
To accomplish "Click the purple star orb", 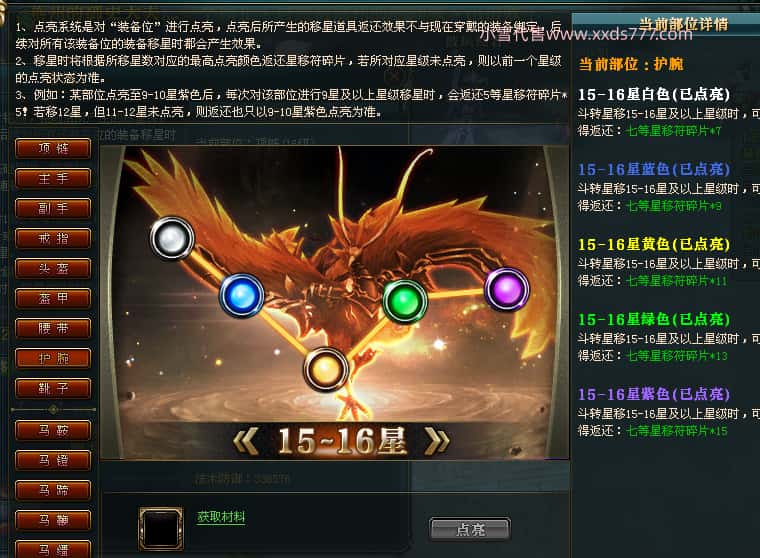I will (x=507, y=289).
